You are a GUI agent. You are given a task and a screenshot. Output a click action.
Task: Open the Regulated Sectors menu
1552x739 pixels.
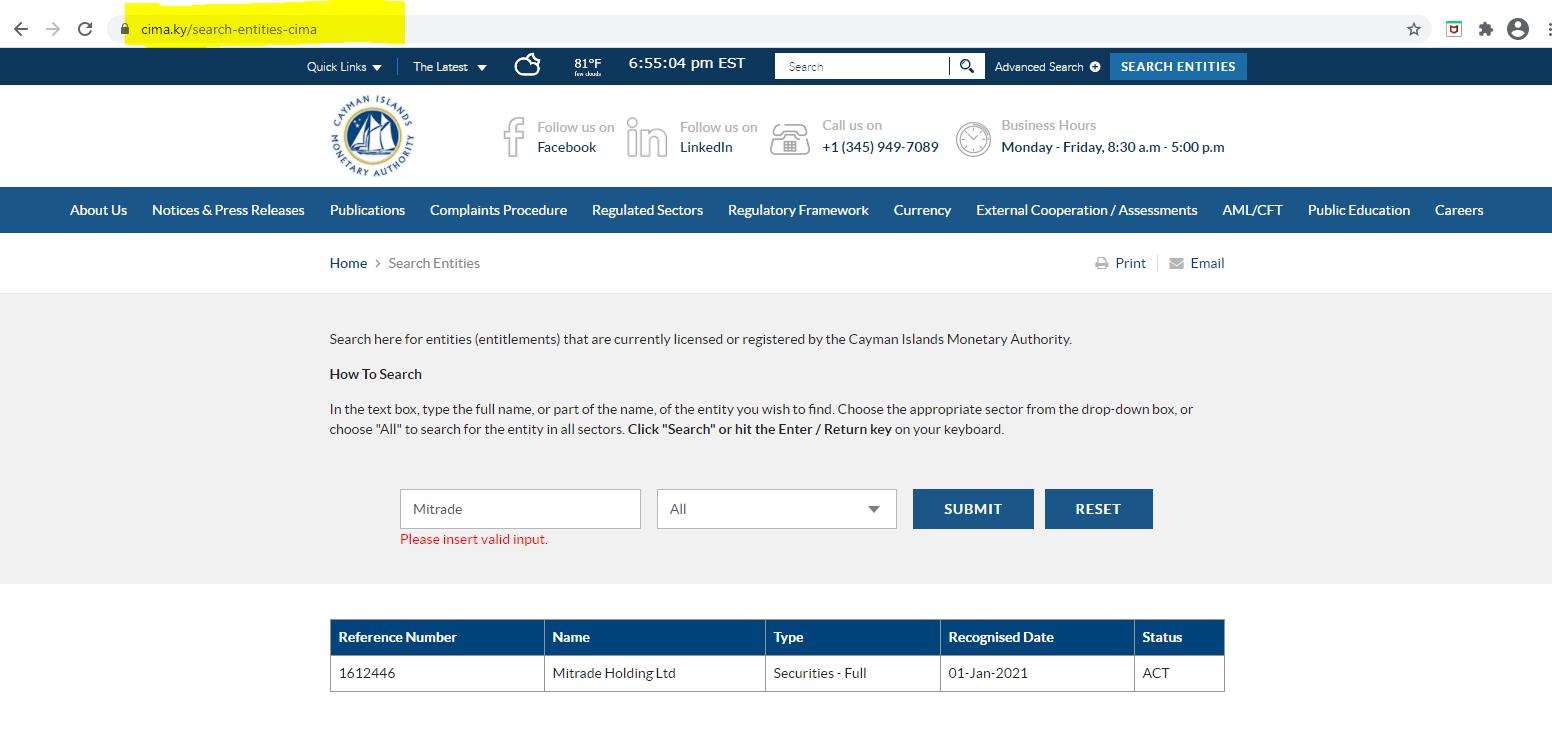click(x=647, y=210)
